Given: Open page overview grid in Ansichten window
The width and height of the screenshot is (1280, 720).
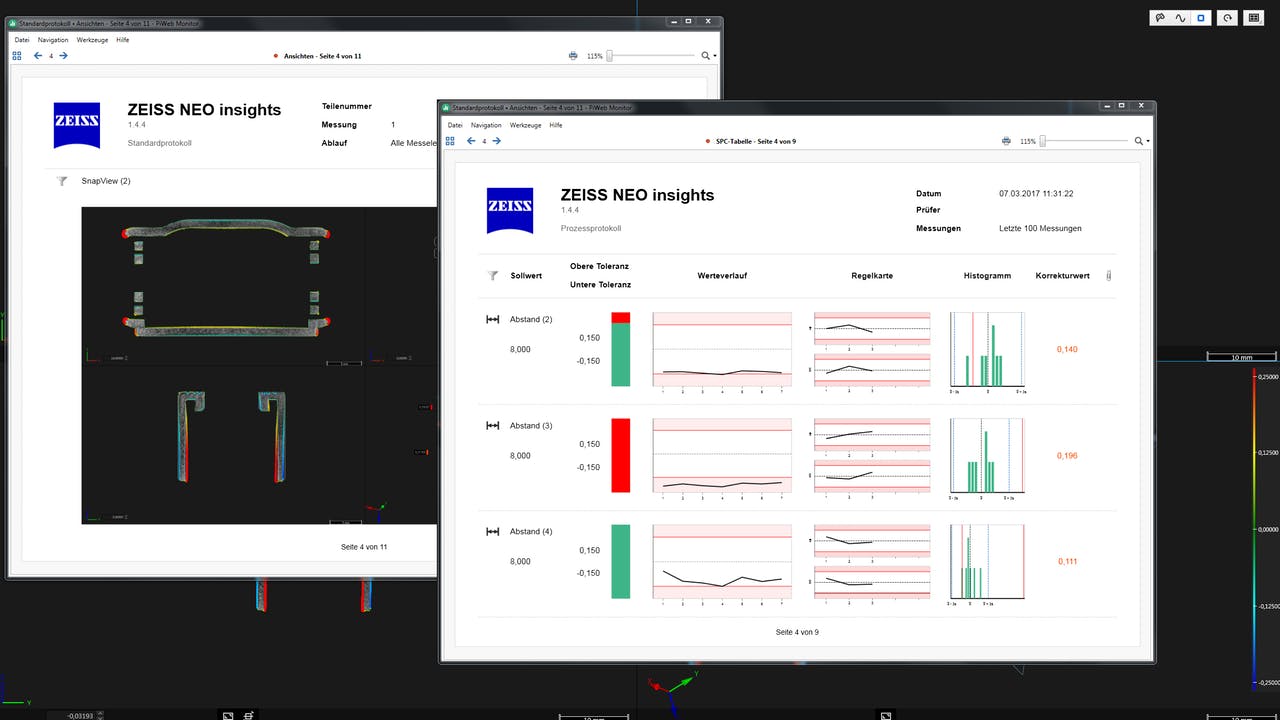Looking at the screenshot, I should point(17,56).
